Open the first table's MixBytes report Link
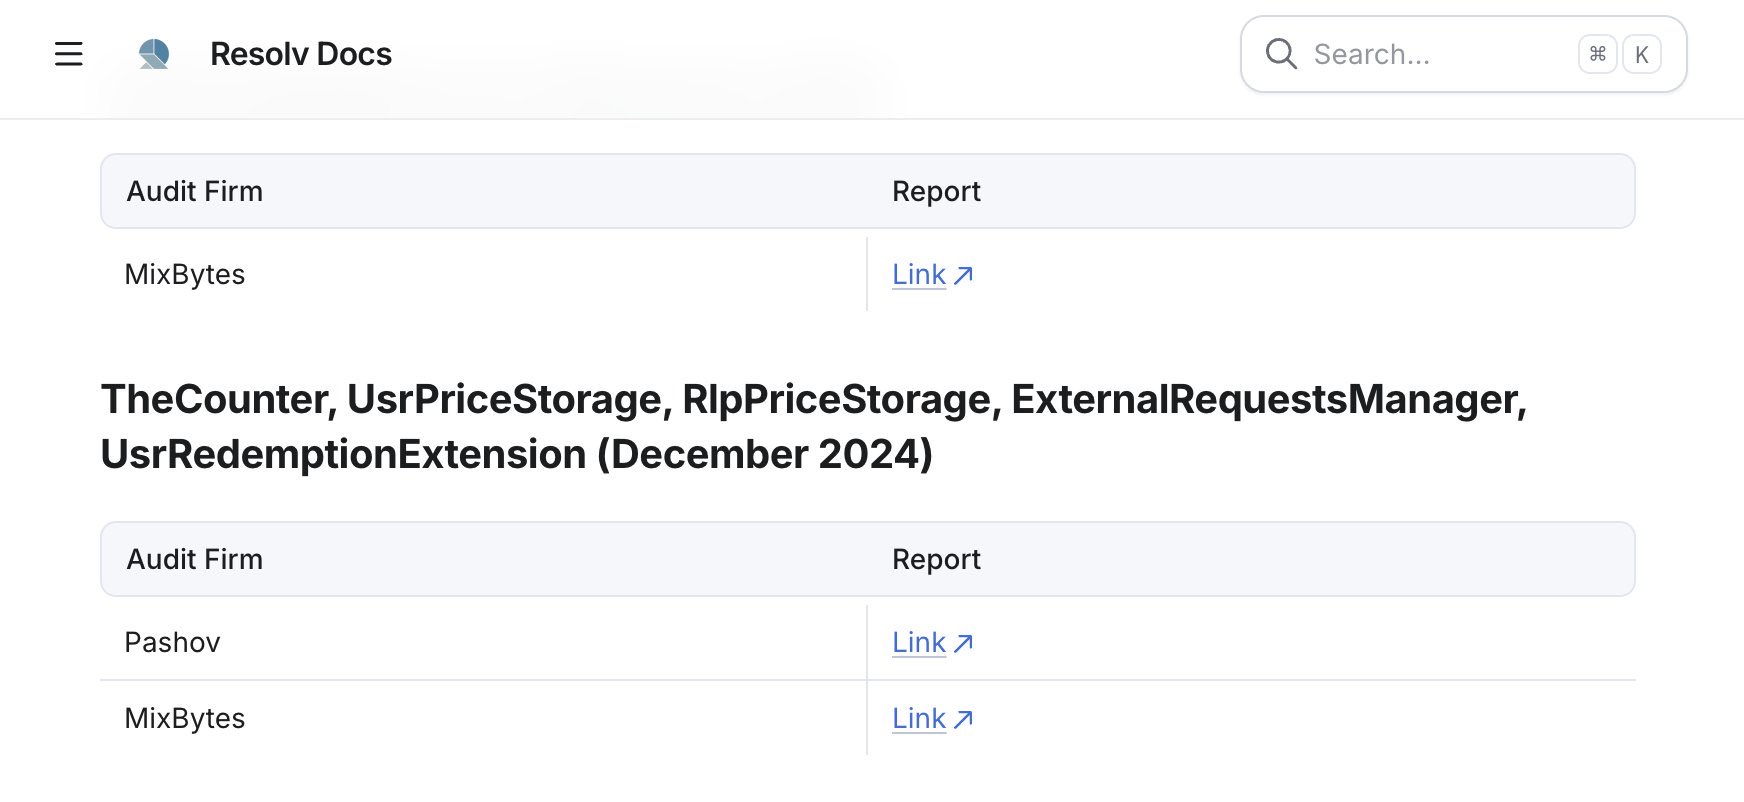Viewport: 1744px width, 802px height. (x=918, y=274)
